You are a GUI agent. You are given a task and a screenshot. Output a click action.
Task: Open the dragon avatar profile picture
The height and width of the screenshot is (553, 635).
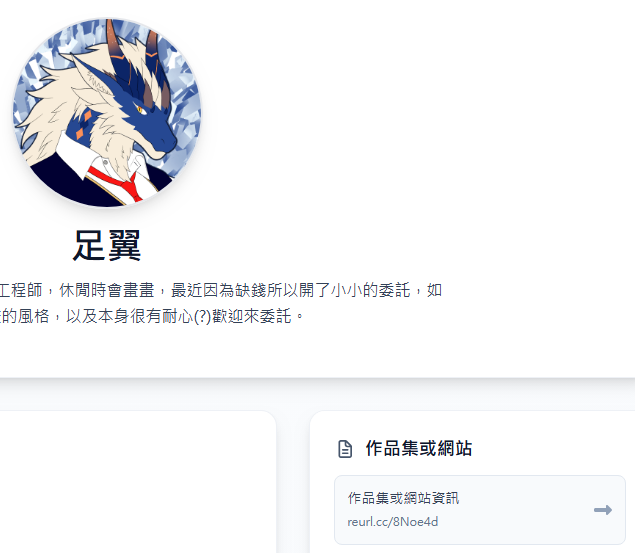(107, 113)
